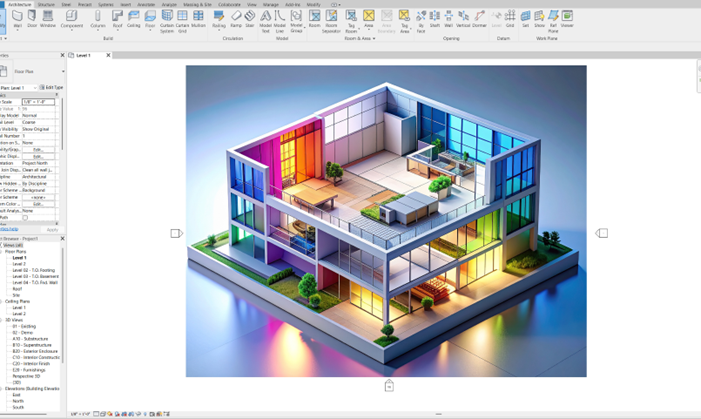This screenshot has height=419, width=701.
Task: Collapse the Floor Plans tree node
Action: (x=3, y=252)
